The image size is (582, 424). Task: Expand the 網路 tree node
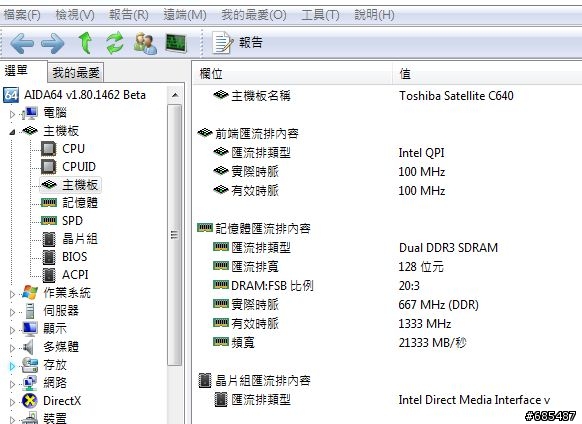tap(12, 384)
